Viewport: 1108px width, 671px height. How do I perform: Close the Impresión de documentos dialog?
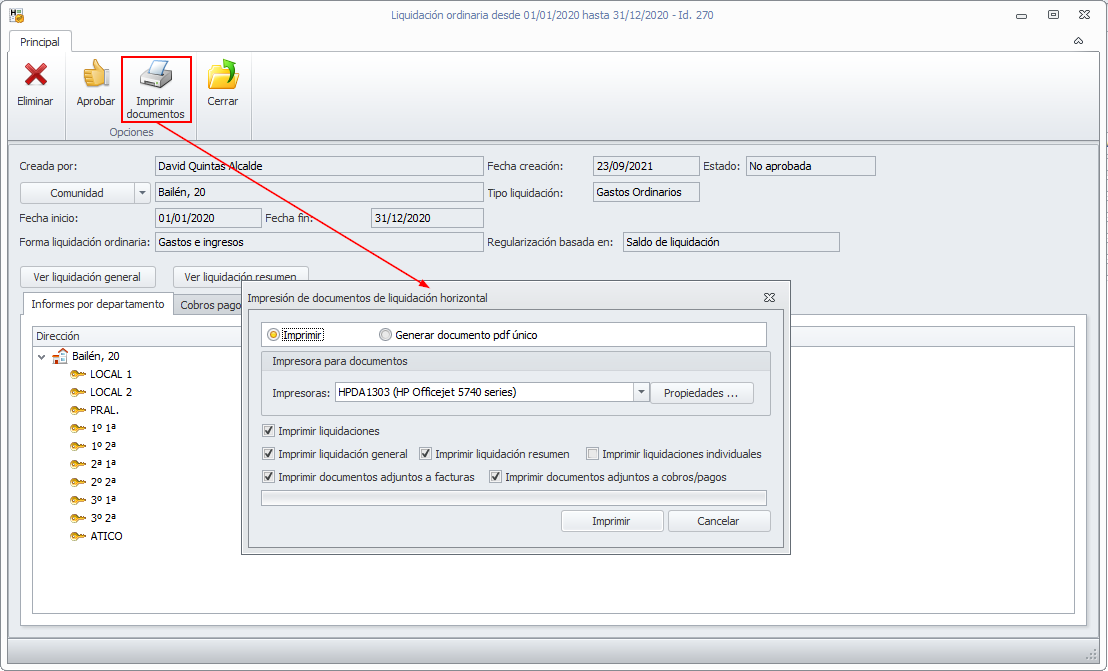770,297
